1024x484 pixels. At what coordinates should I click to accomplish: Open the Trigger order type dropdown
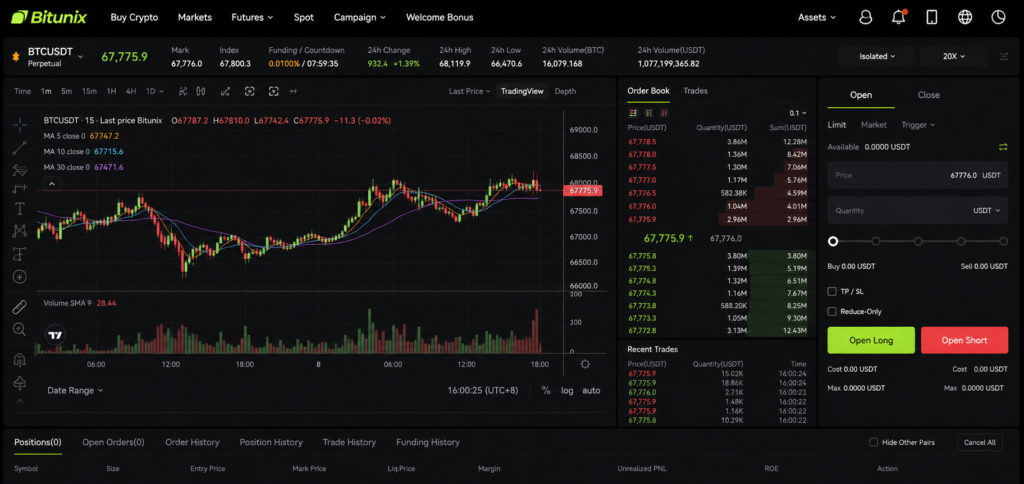click(x=918, y=125)
